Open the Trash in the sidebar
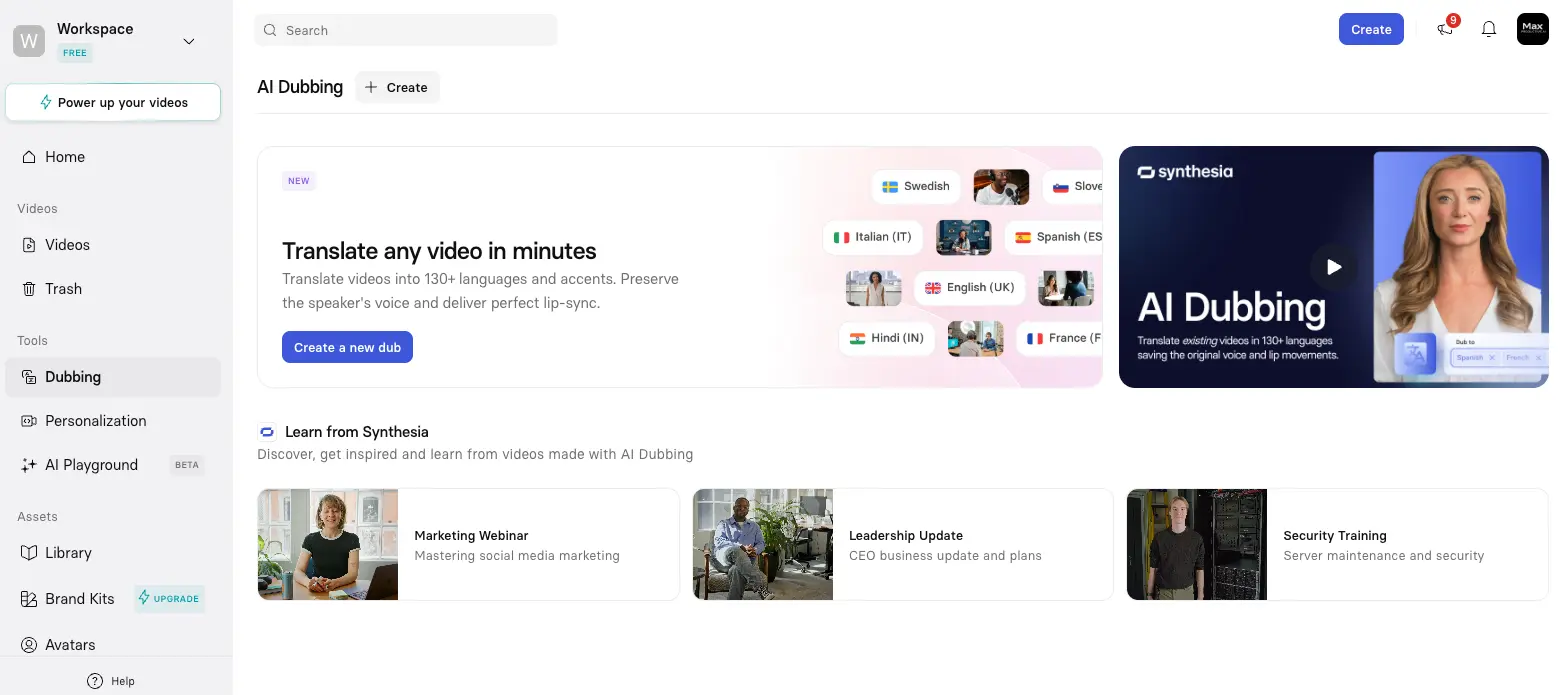 (x=113, y=289)
